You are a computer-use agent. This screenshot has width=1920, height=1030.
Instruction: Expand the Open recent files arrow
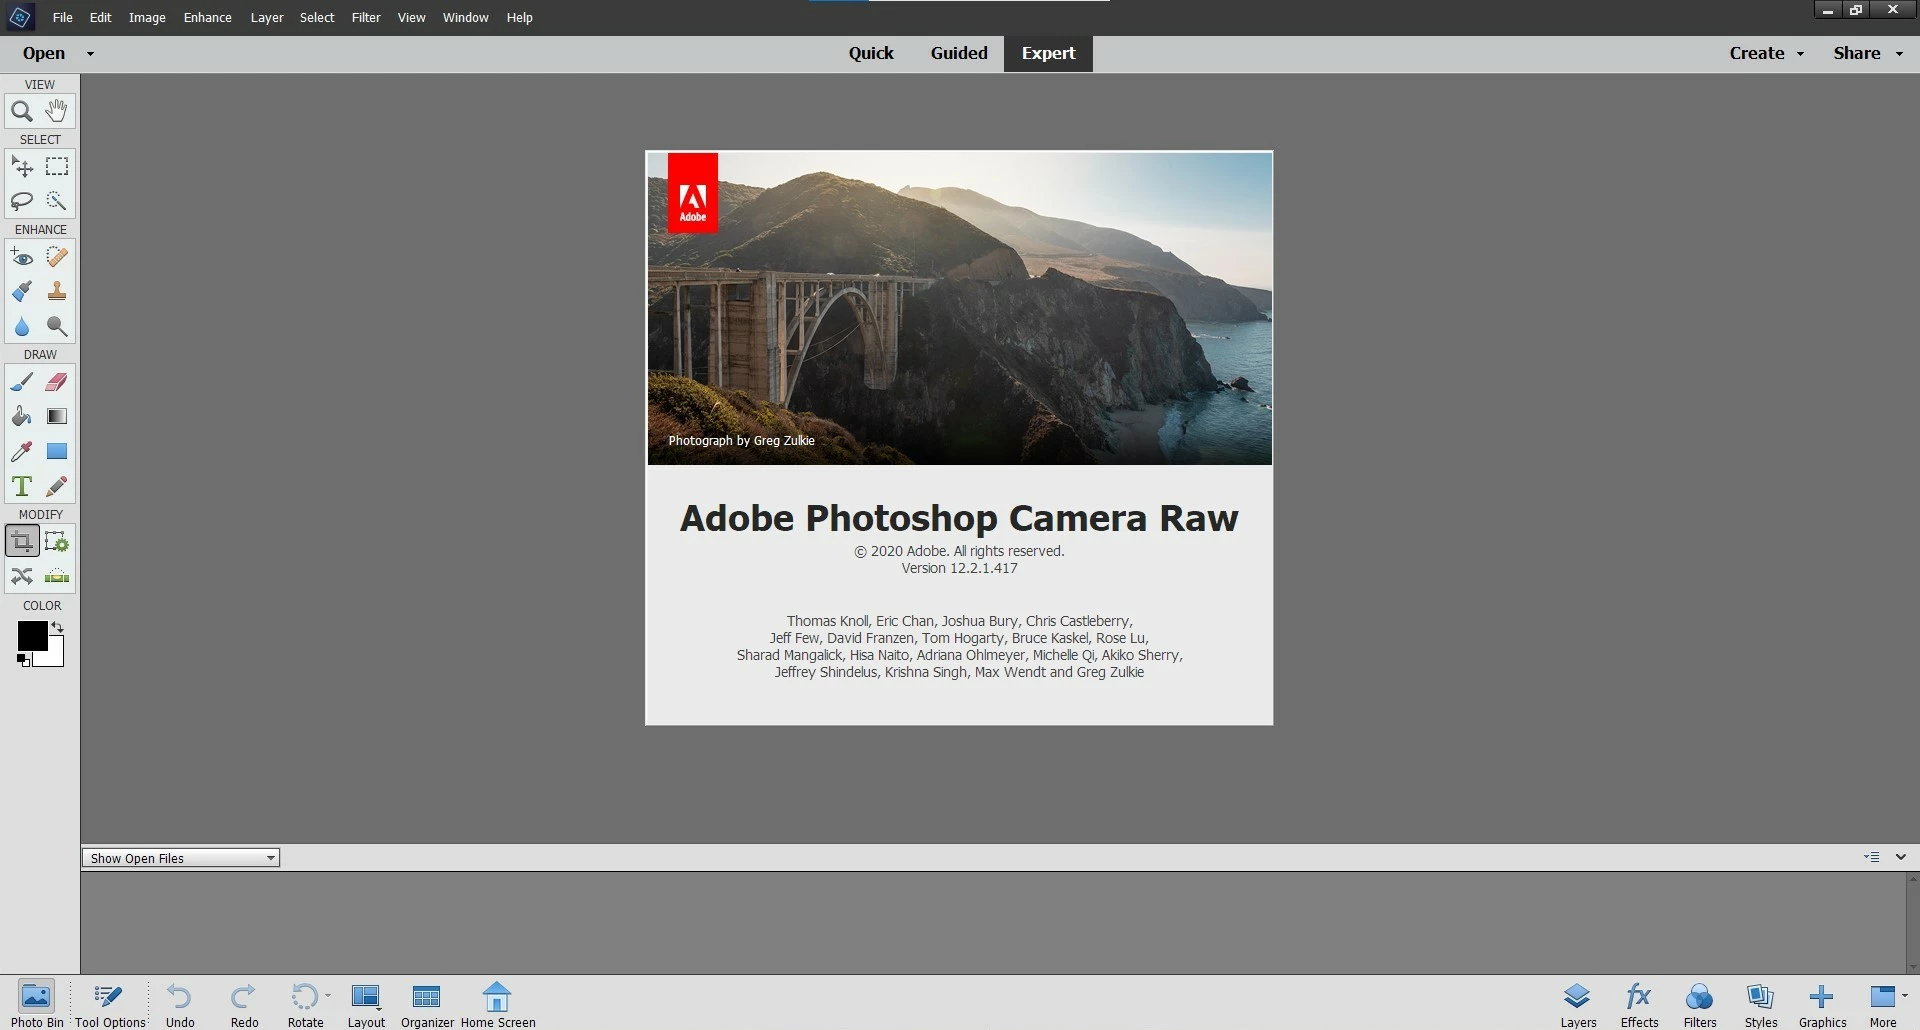click(90, 54)
